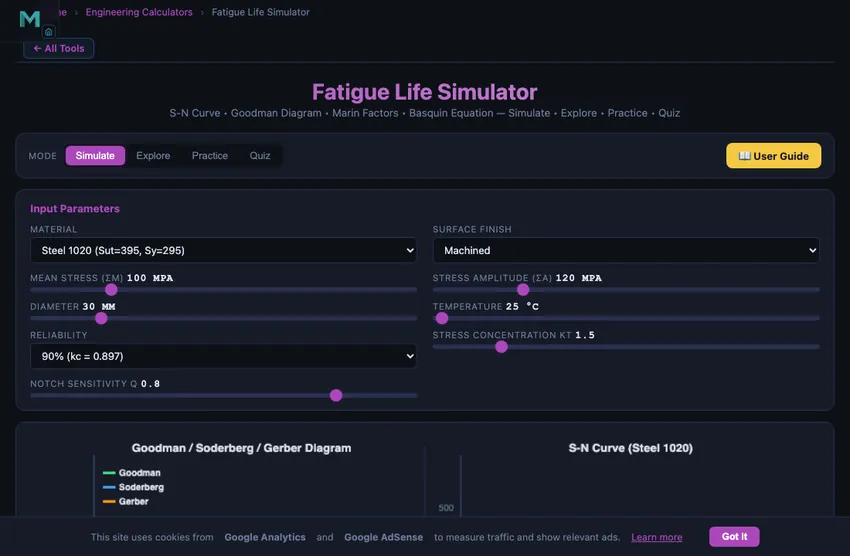
Task: Go back via All Tools button
Action: click(59, 48)
